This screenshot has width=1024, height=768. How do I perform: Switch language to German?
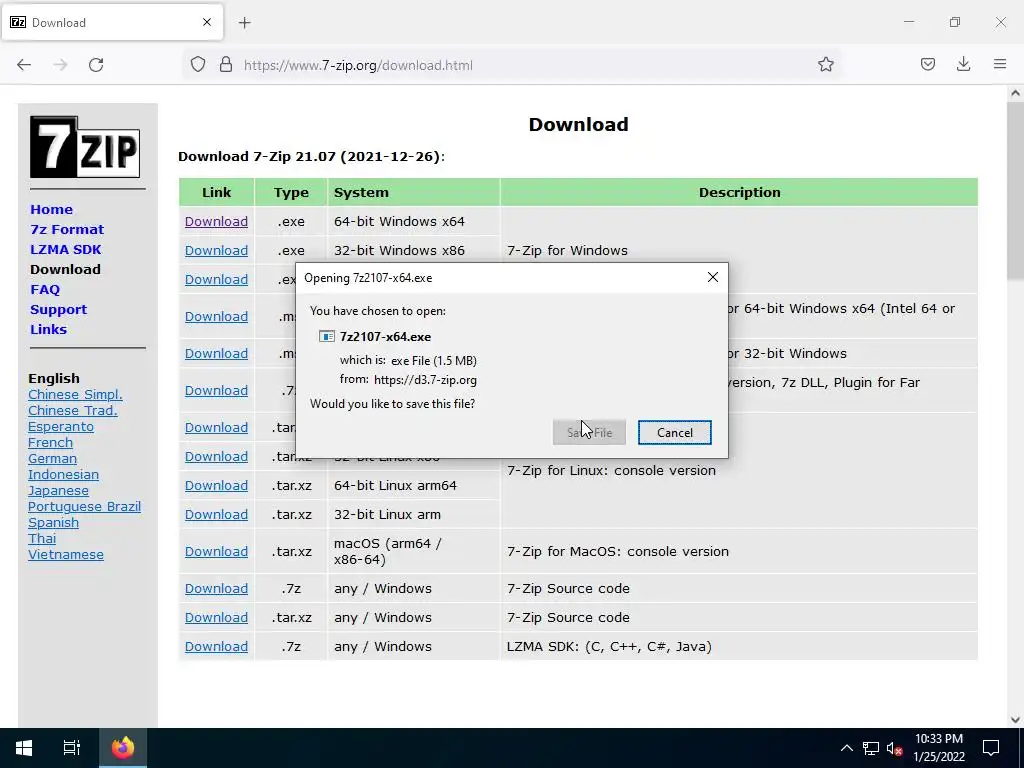(x=52, y=458)
